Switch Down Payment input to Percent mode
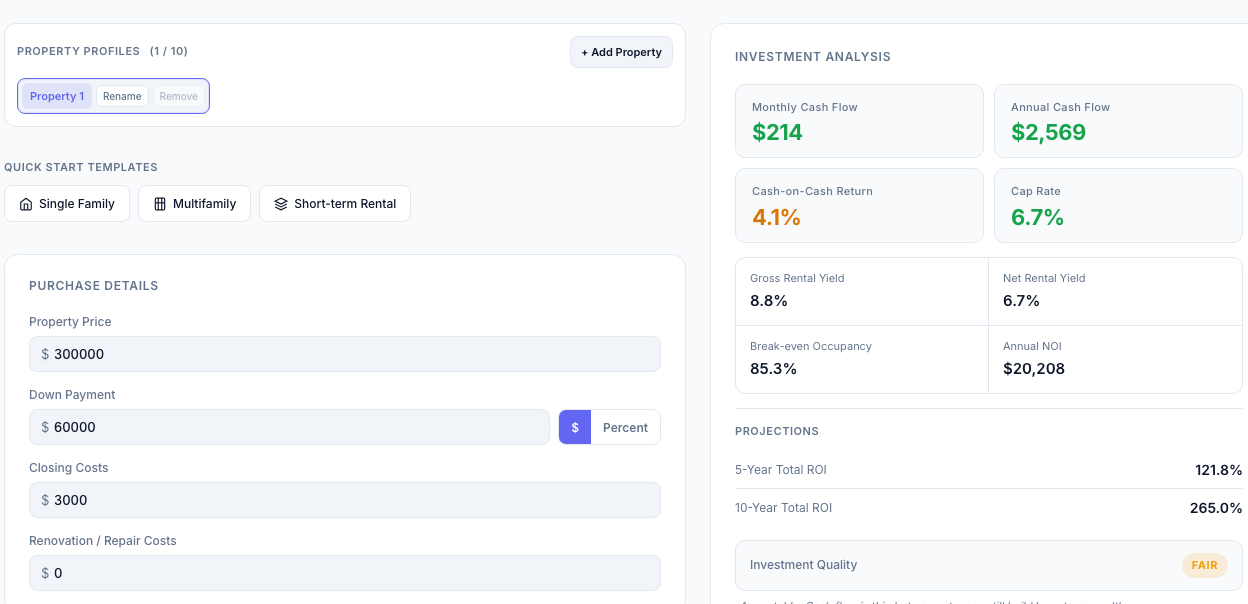Image resolution: width=1248 pixels, height=604 pixels. 625,427
